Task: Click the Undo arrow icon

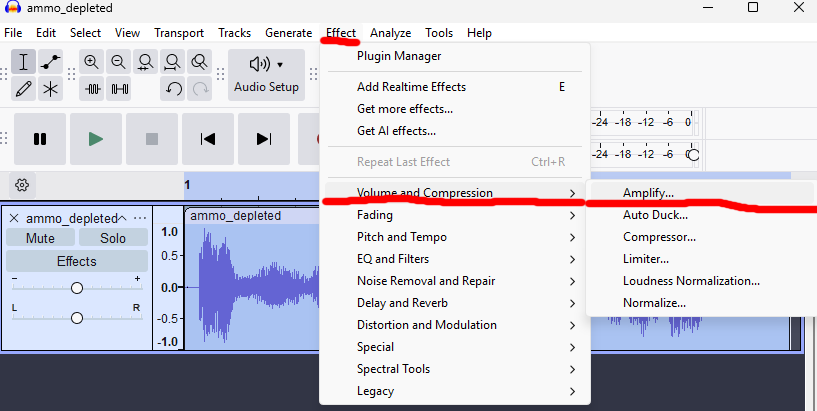Action: pos(174,88)
